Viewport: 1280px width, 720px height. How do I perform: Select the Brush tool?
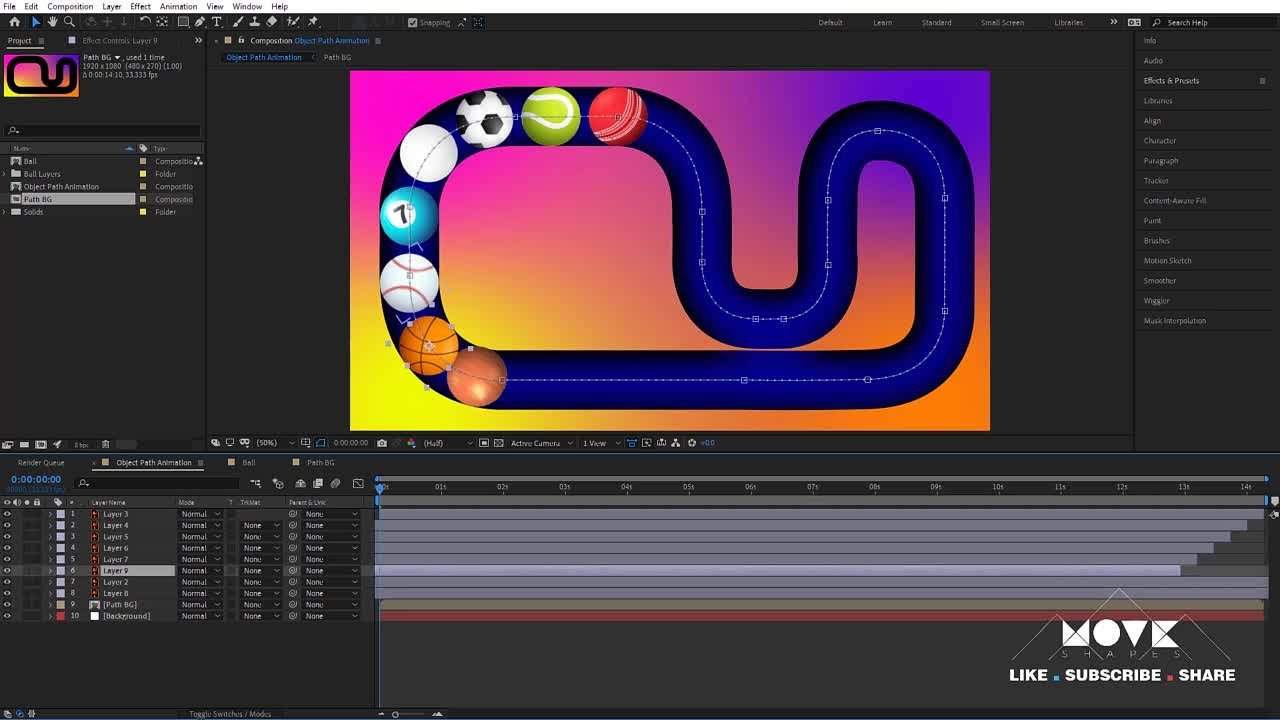(x=238, y=22)
